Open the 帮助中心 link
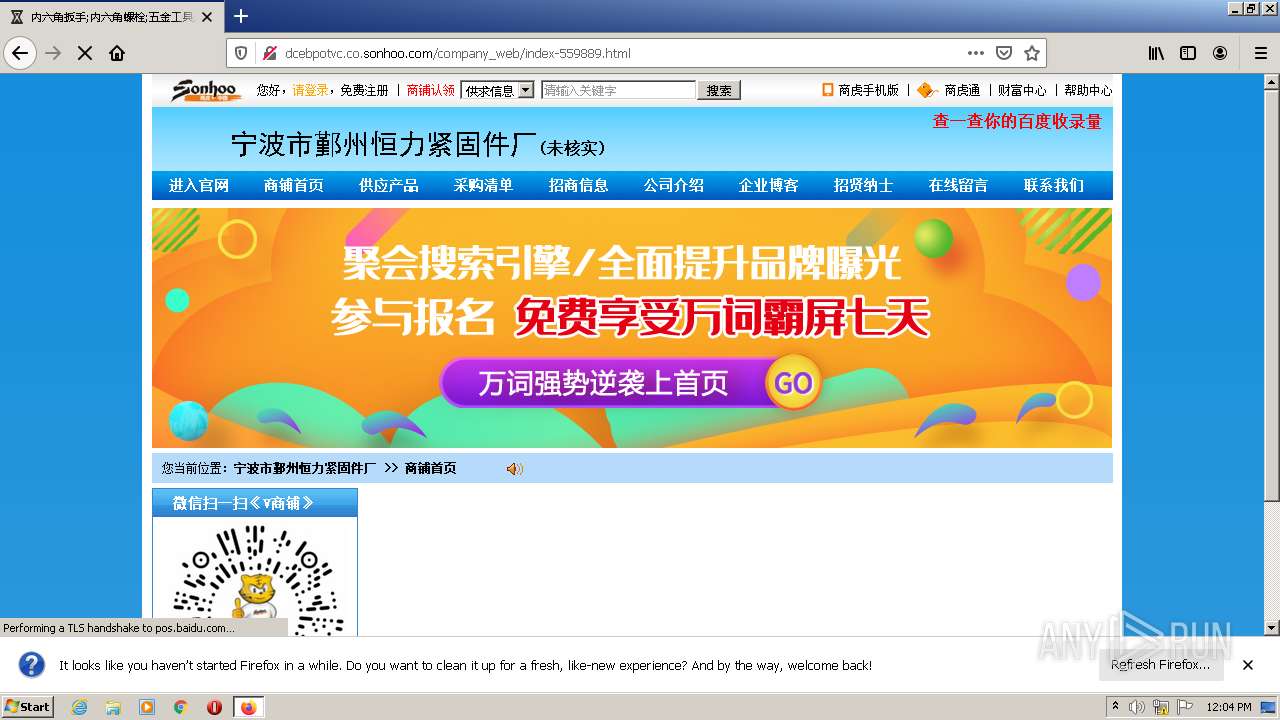 [1088, 90]
